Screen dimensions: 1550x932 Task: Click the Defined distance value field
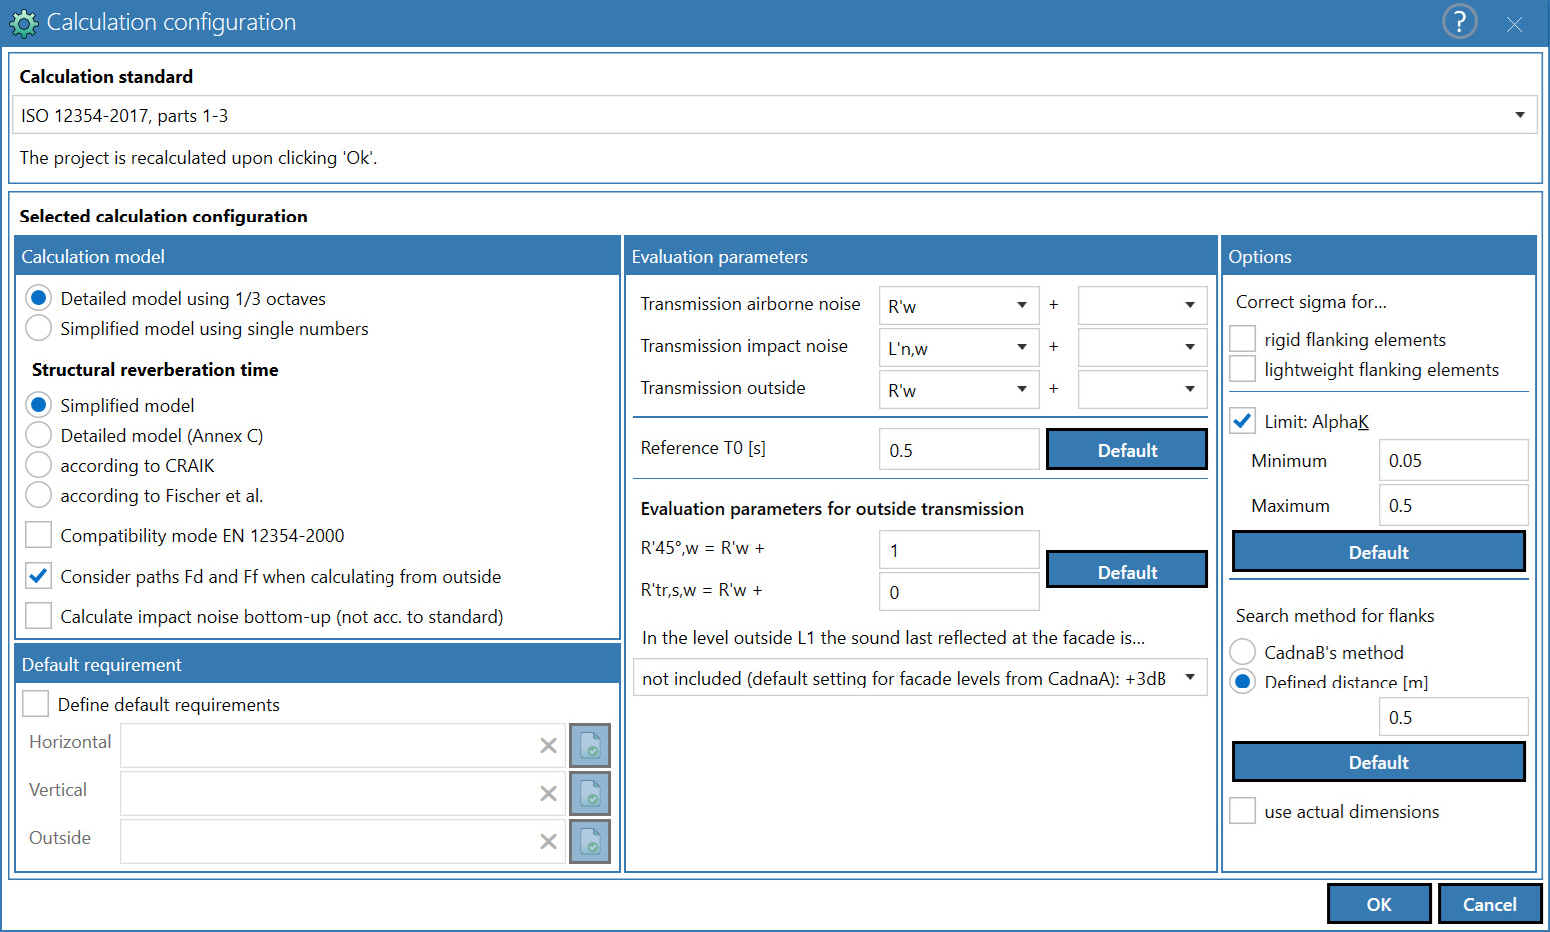[x=1453, y=717]
